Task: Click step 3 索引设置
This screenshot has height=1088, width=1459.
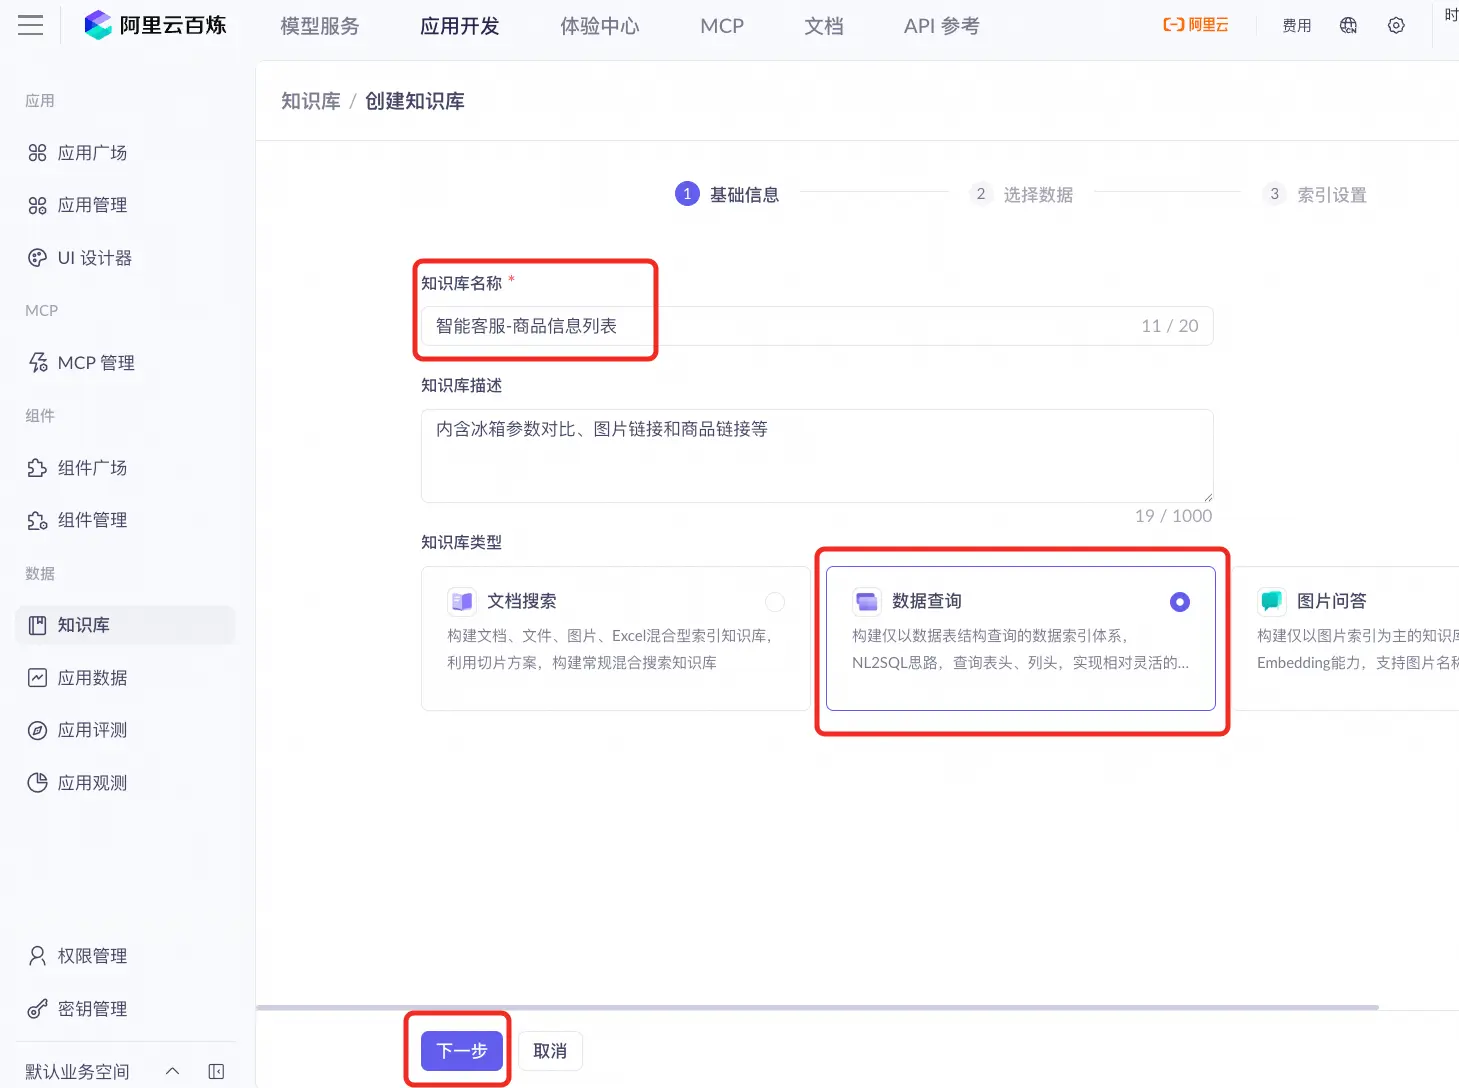Action: (x=1315, y=194)
